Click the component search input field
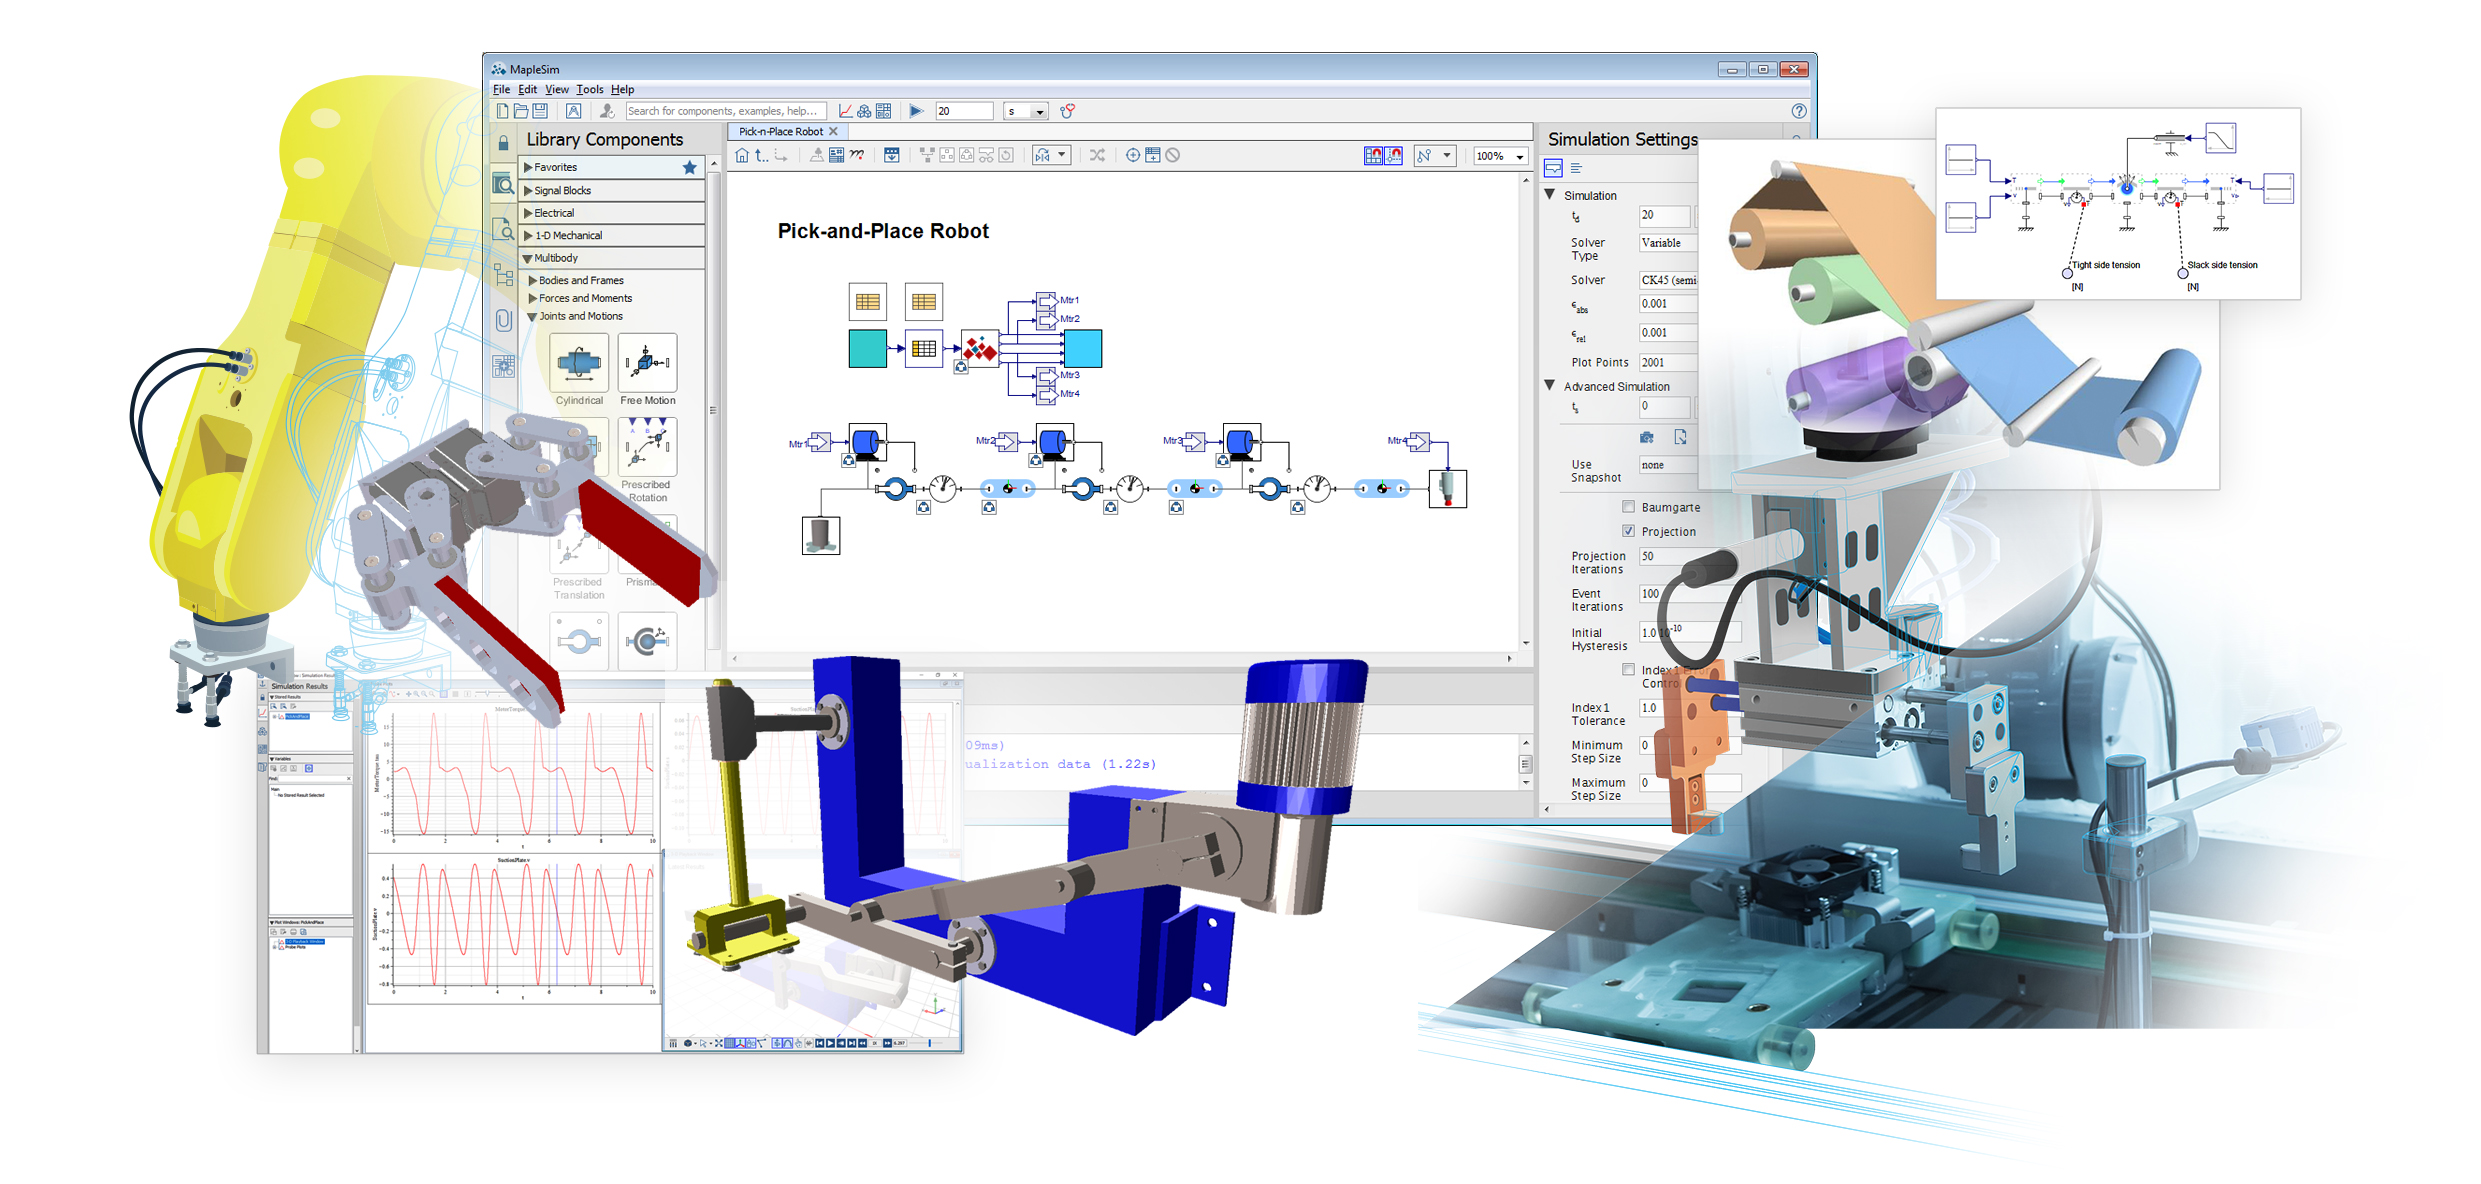The width and height of the screenshot is (2481, 1184). [x=725, y=111]
